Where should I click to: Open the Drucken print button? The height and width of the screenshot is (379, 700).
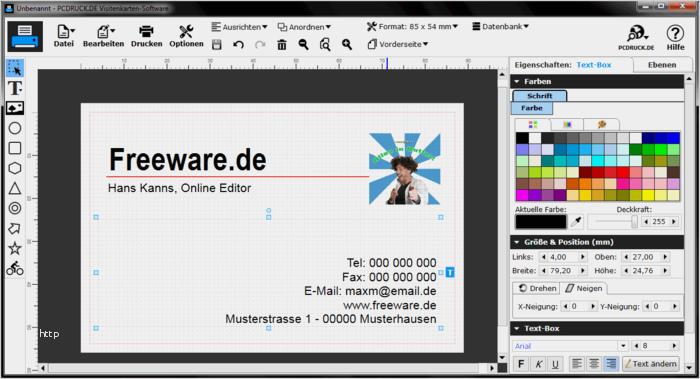pyautogui.click(x=146, y=36)
